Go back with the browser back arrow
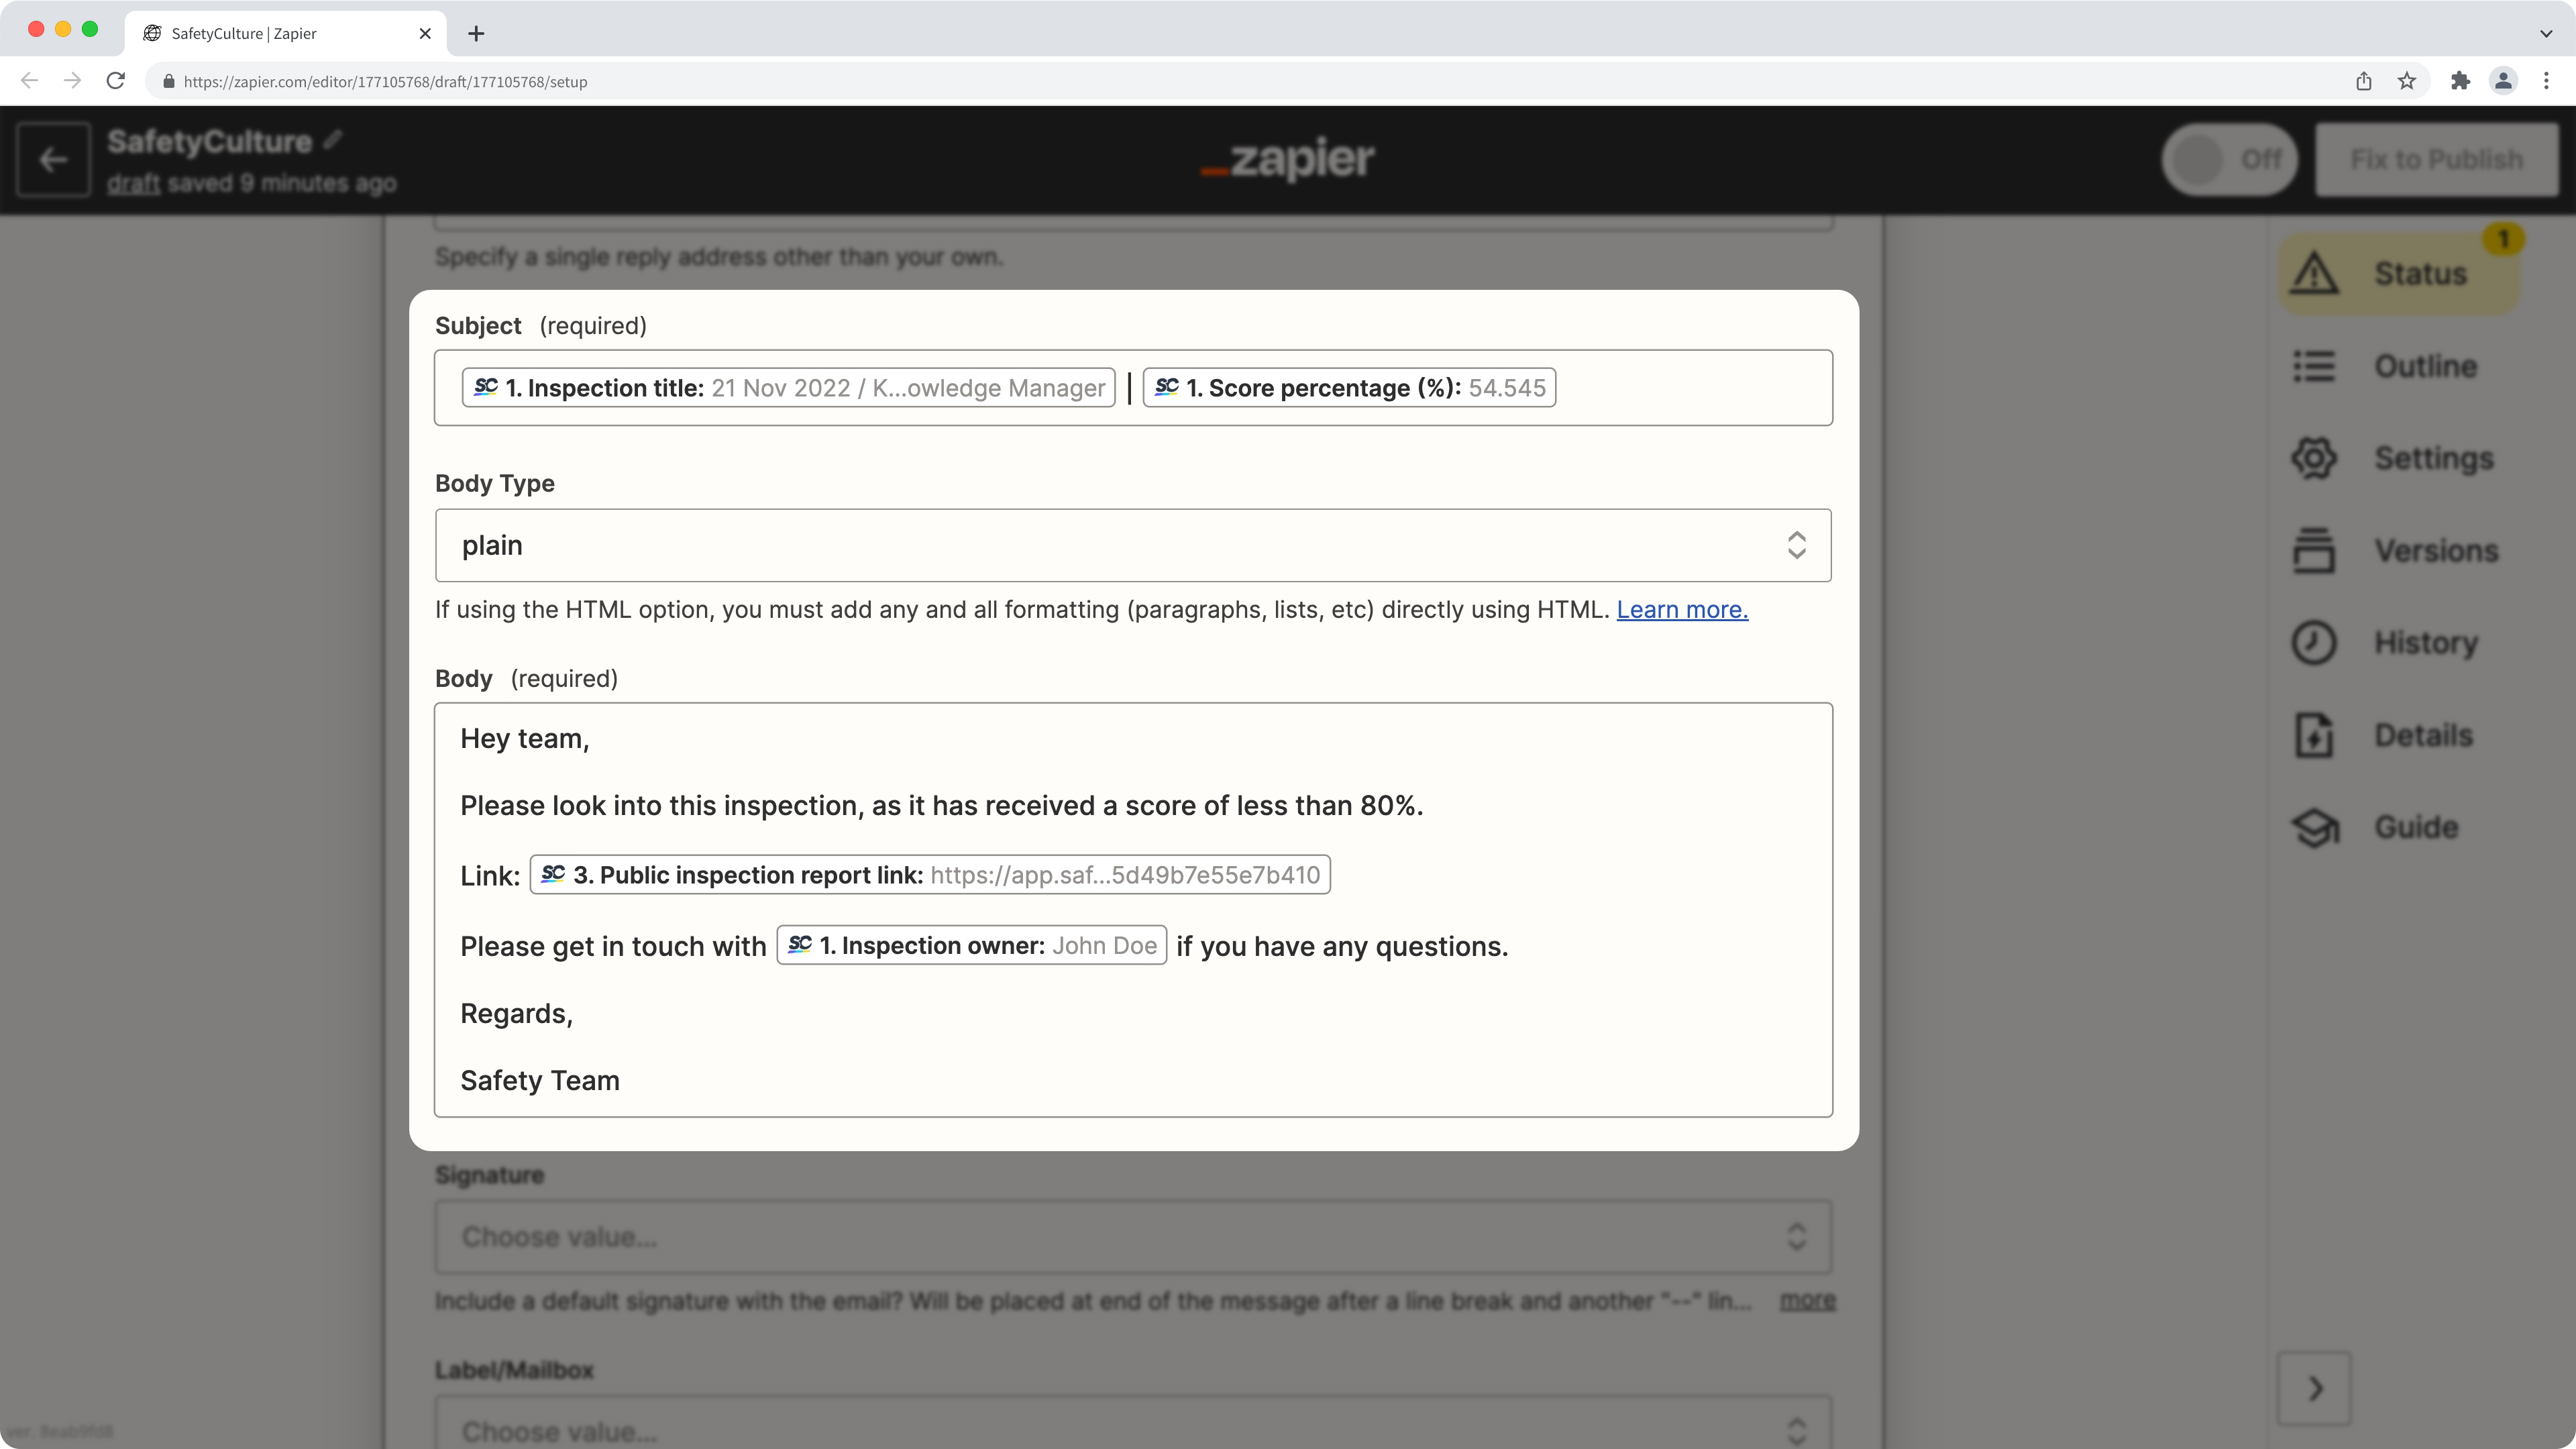Viewport: 2576px width, 1449px height. 29,81
